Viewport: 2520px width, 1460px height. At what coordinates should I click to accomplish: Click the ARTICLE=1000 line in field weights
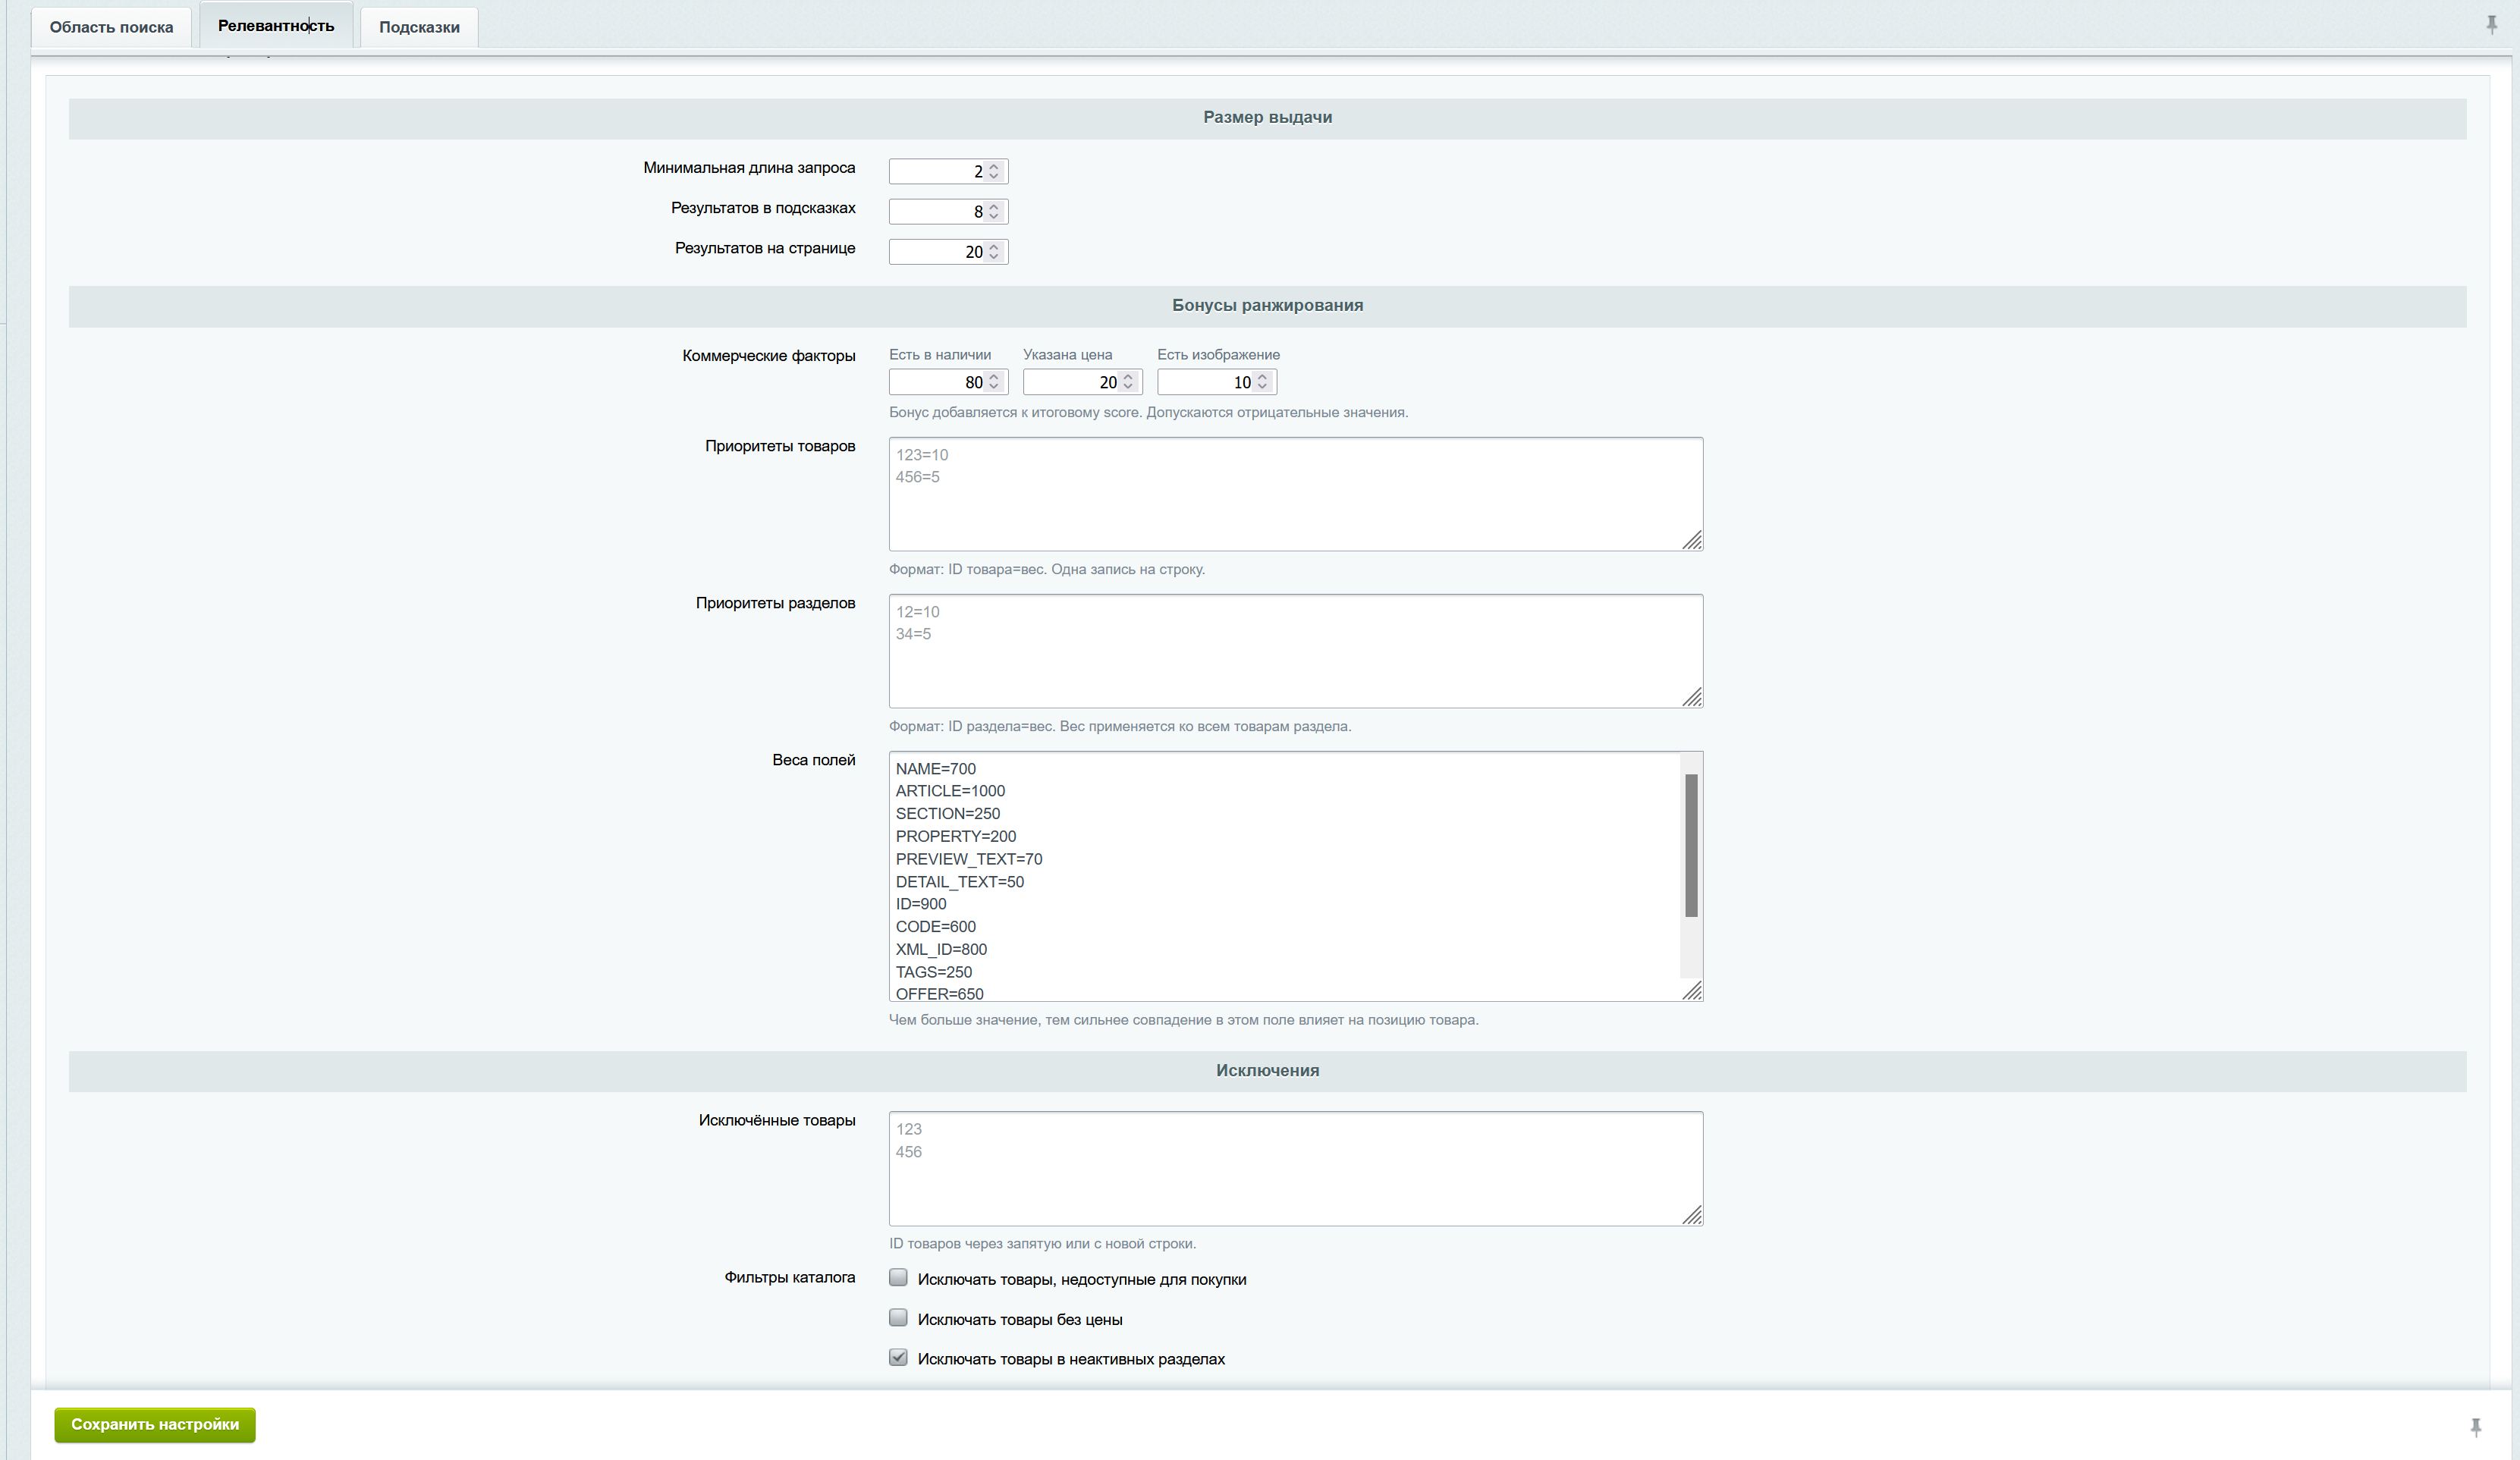(950, 791)
